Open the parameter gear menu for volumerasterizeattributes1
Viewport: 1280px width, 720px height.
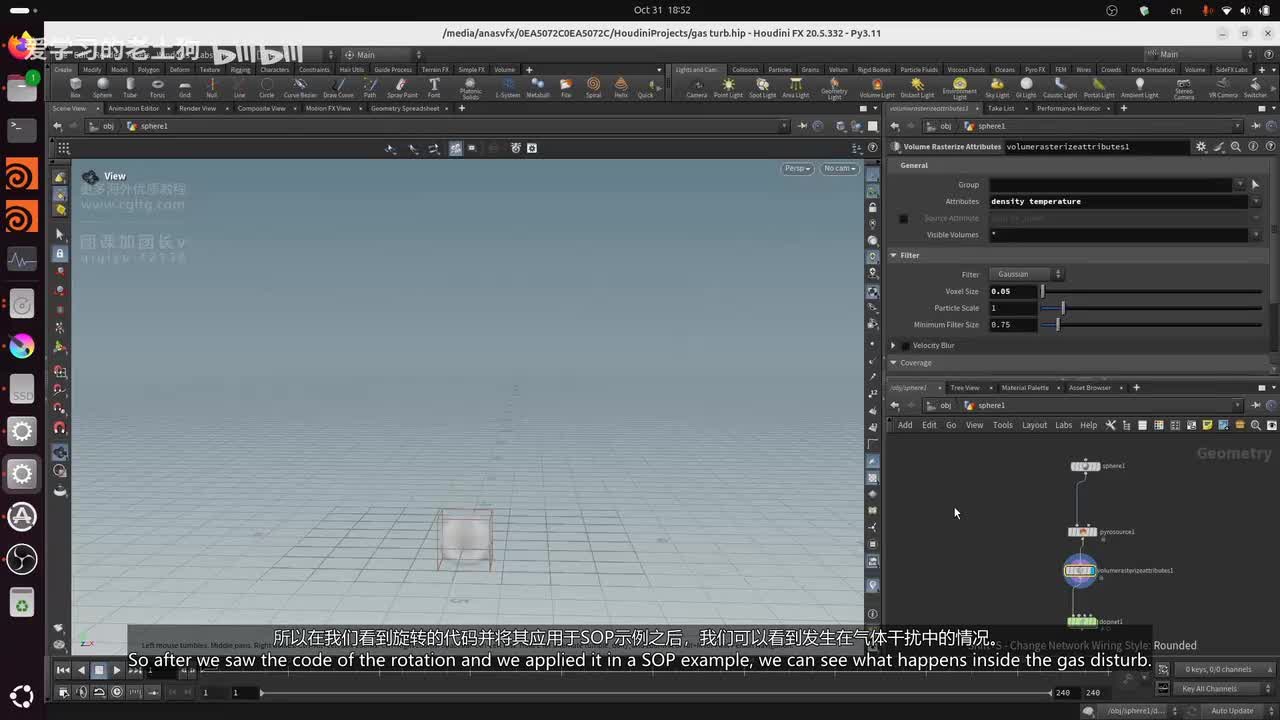pos(1201,146)
